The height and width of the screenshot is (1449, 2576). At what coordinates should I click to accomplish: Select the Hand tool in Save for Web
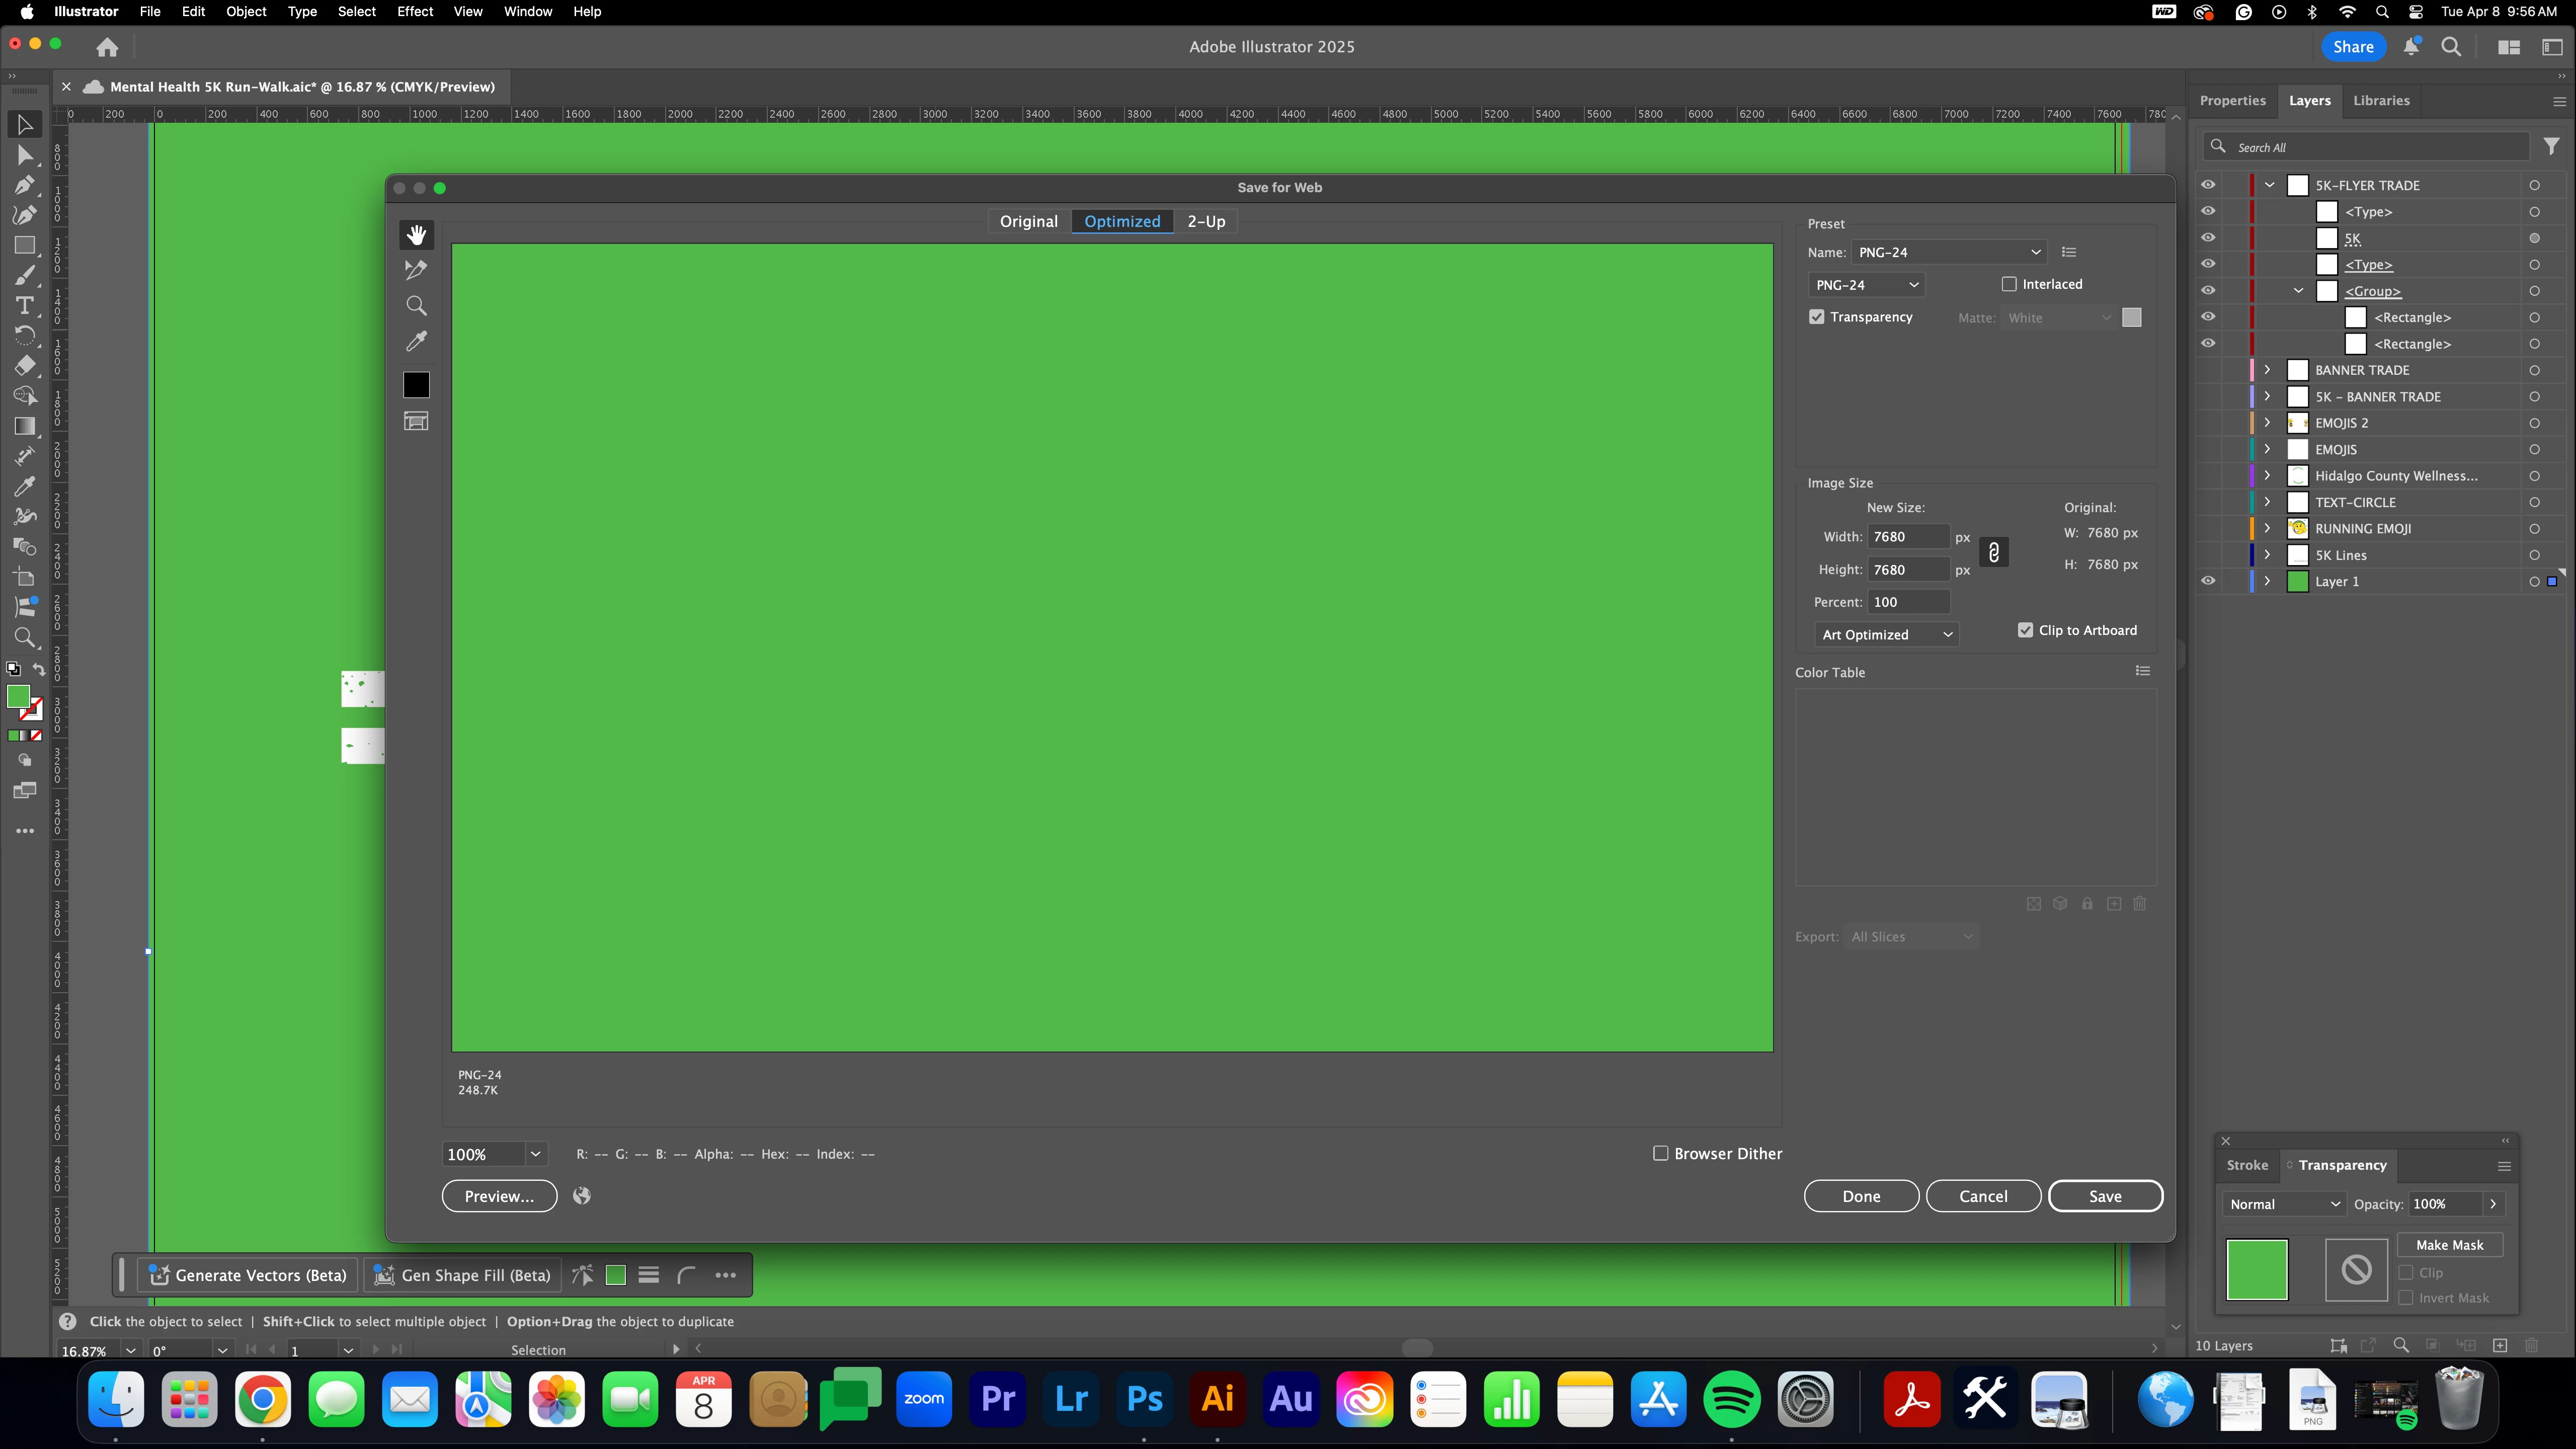[416, 234]
